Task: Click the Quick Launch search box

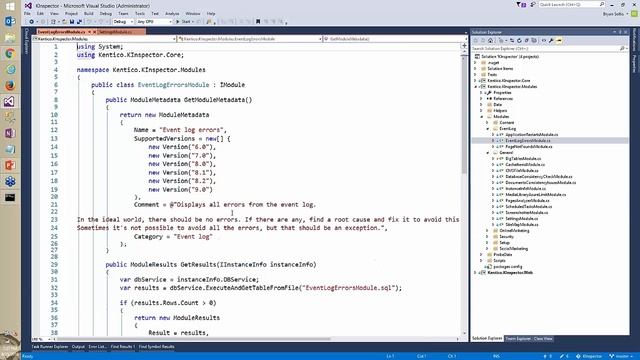Action: pyautogui.click(x=571, y=4)
